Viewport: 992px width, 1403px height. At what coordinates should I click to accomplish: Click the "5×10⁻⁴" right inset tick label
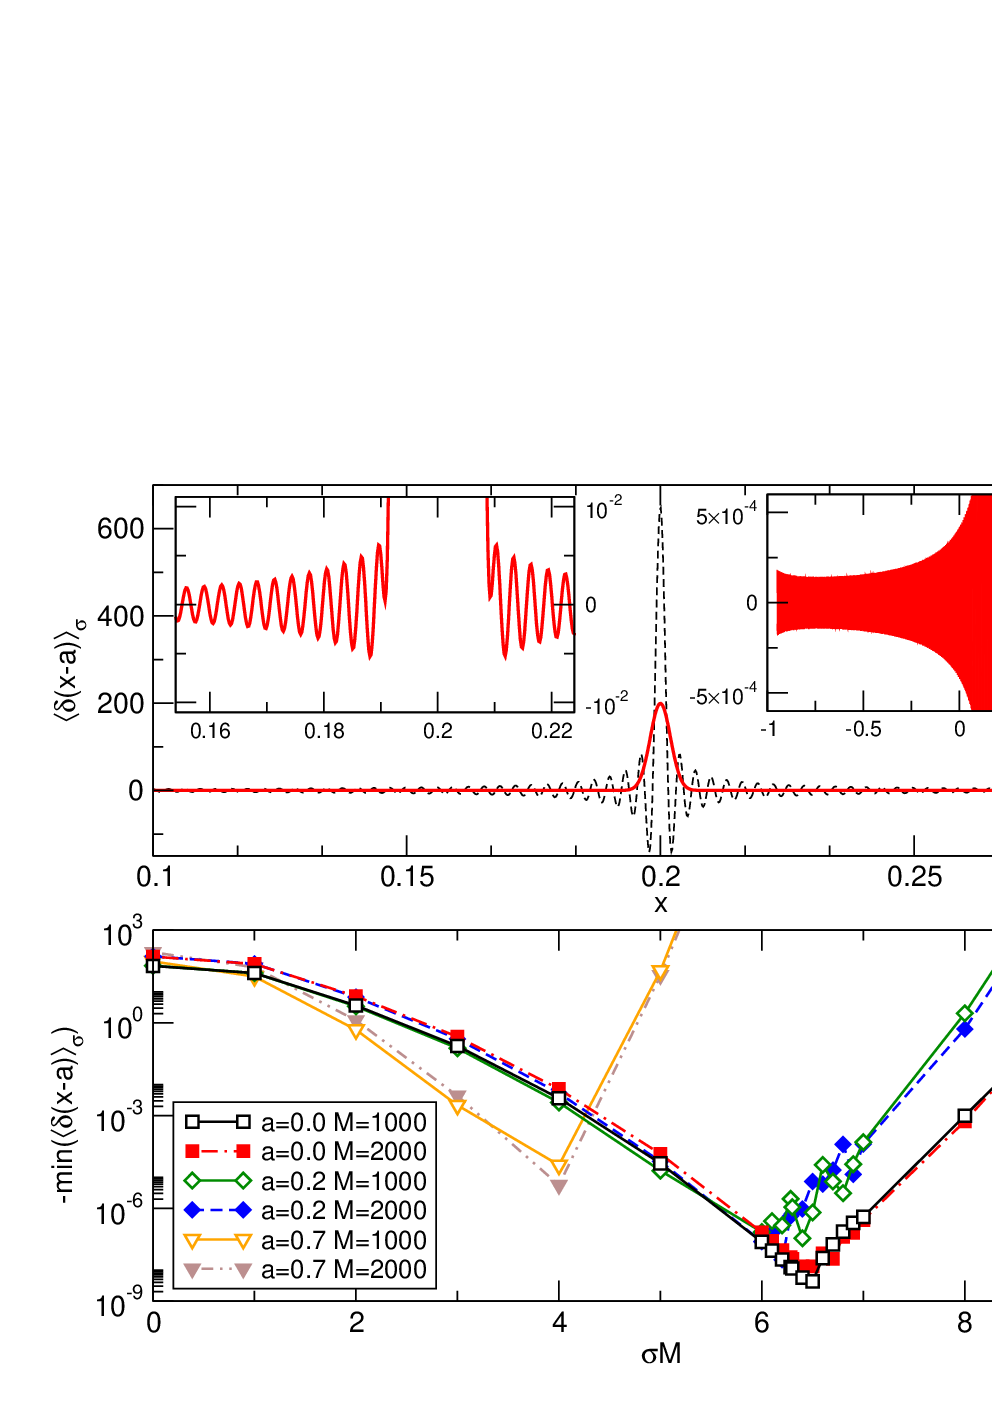pos(727,515)
